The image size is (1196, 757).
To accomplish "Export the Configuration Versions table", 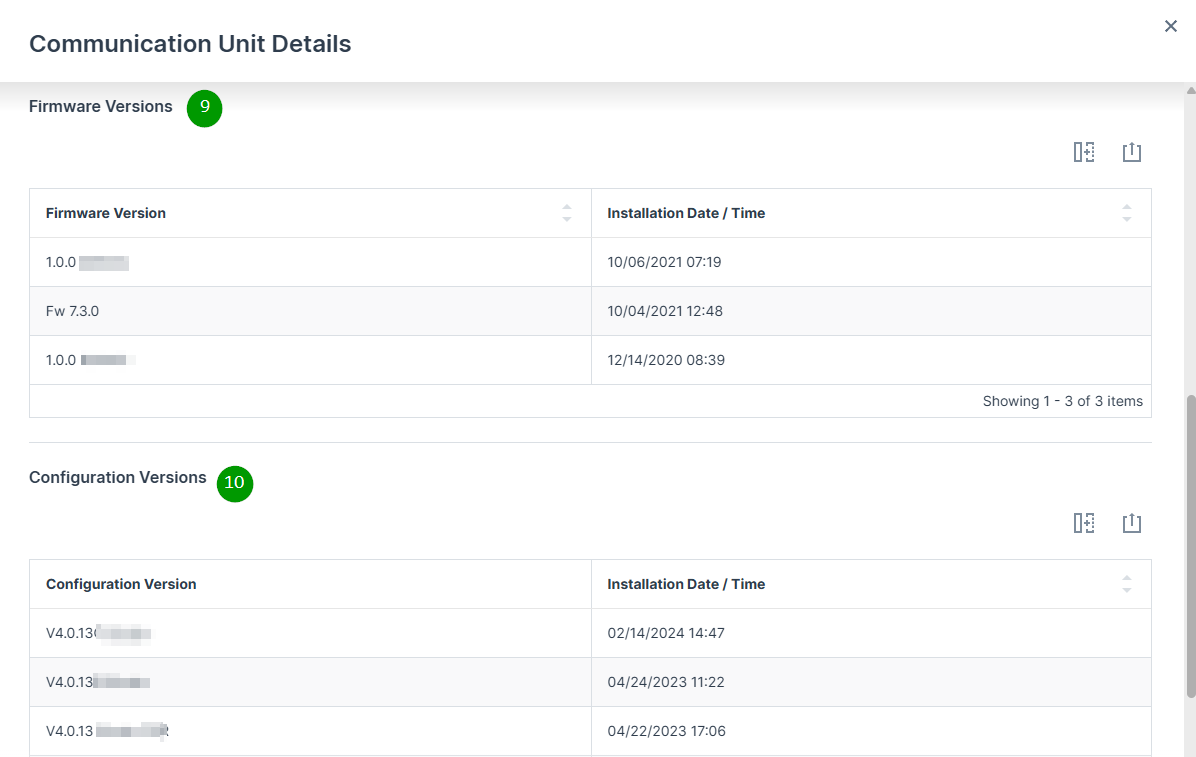I will click(x=1131, y=523).
